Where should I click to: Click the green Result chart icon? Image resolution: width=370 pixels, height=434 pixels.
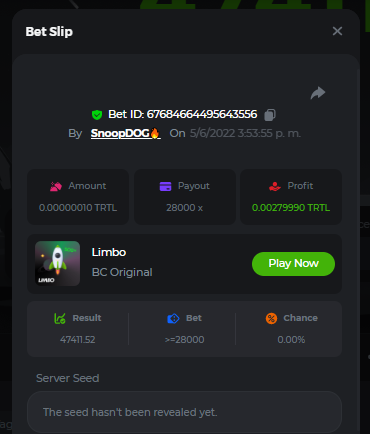[x=60, y=318]
